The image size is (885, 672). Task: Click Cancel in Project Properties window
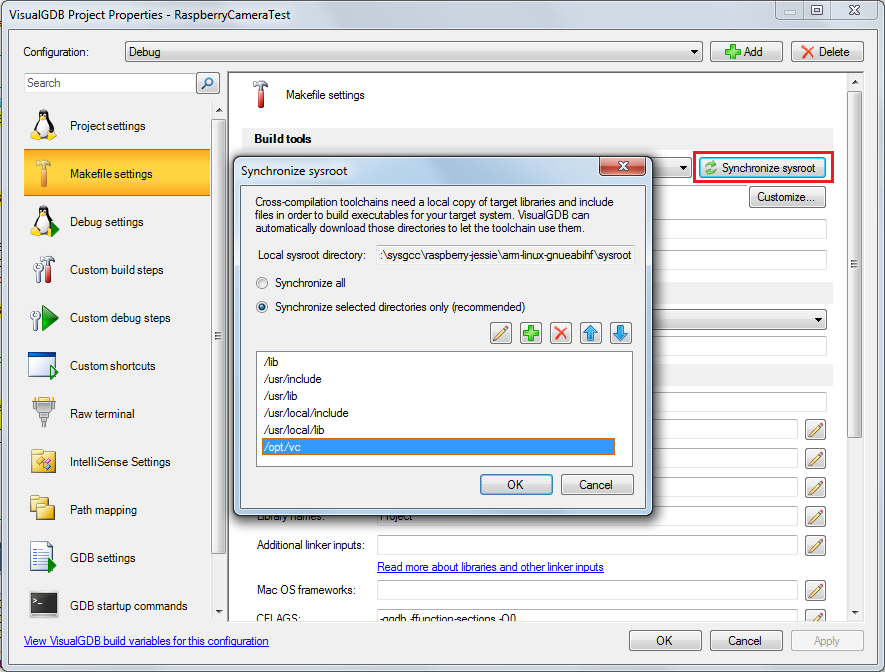pyautogui.click(x=746, y=641)
